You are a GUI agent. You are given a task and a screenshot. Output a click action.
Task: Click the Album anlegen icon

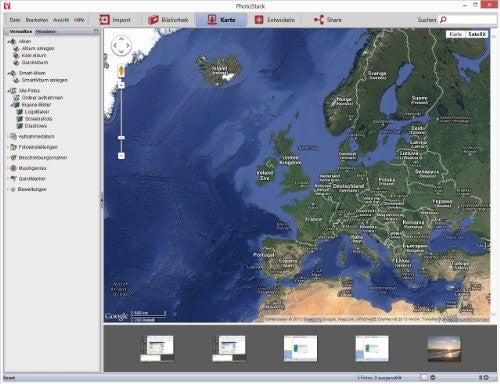coord(16,48)
